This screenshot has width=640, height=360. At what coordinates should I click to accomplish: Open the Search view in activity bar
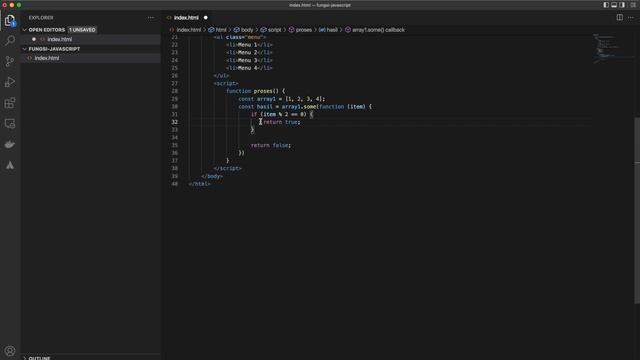(x=10, y=40)
